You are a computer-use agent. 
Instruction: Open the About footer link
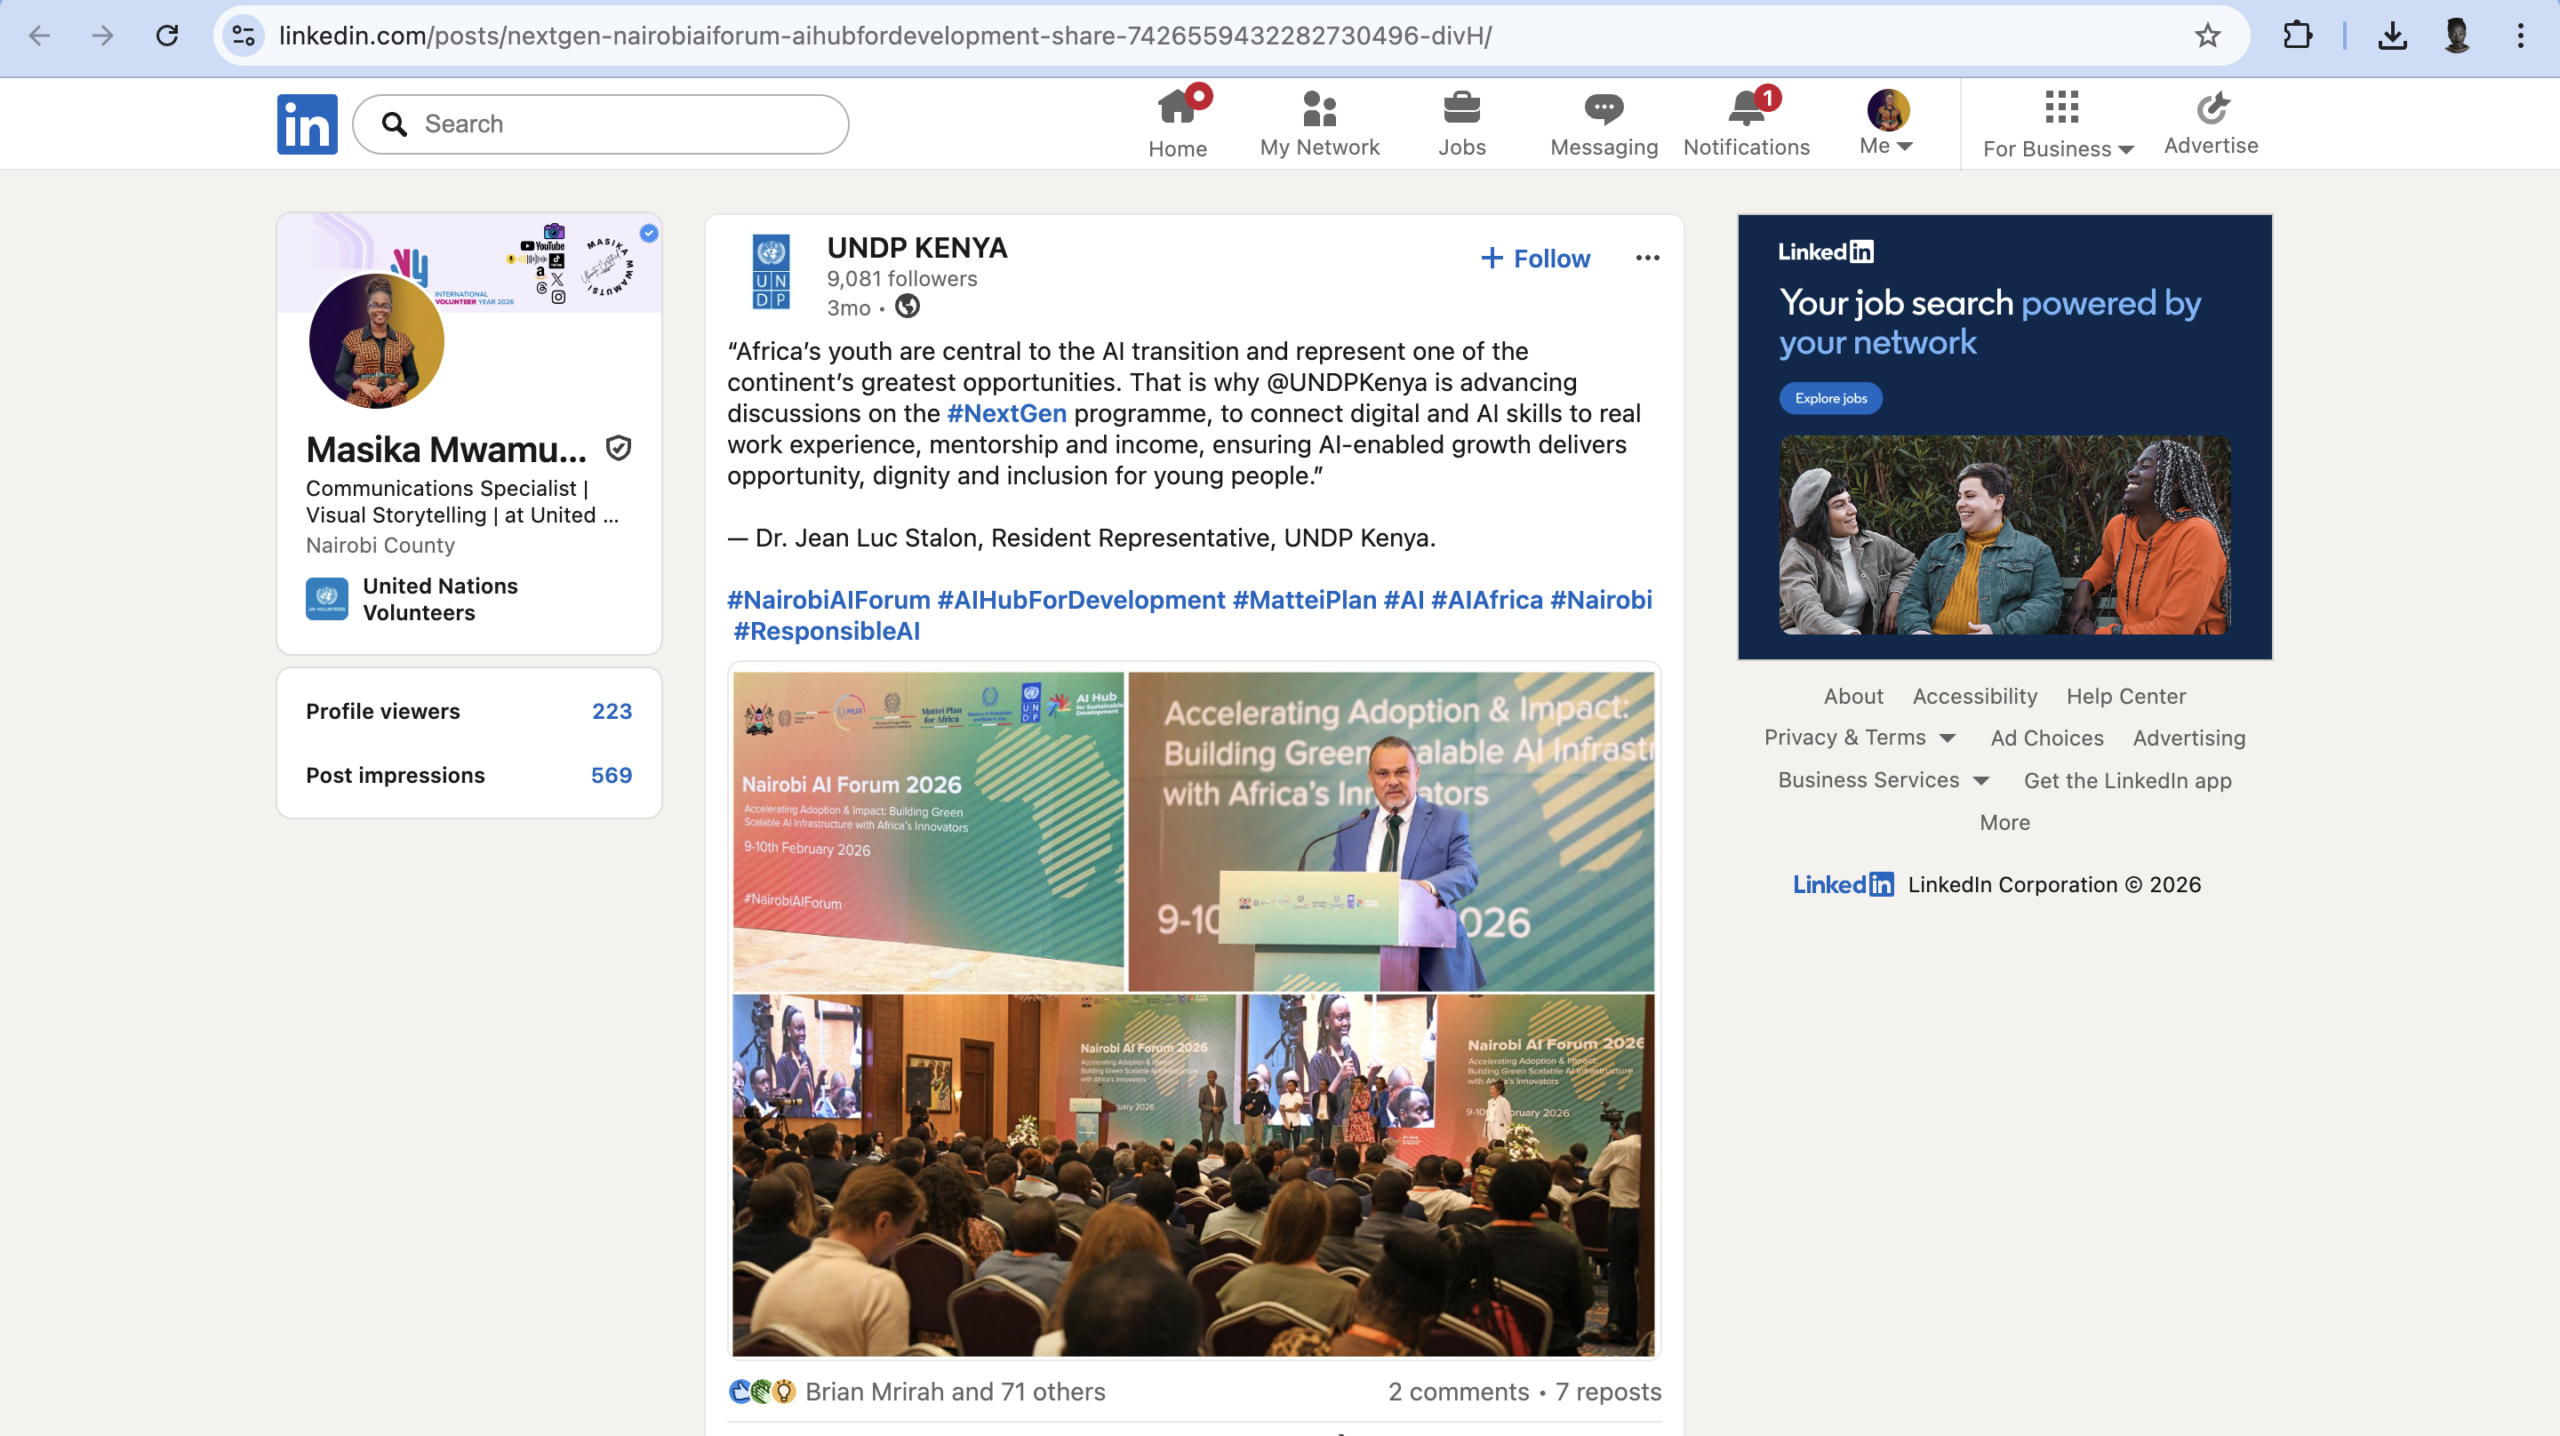pos(1853,696)
